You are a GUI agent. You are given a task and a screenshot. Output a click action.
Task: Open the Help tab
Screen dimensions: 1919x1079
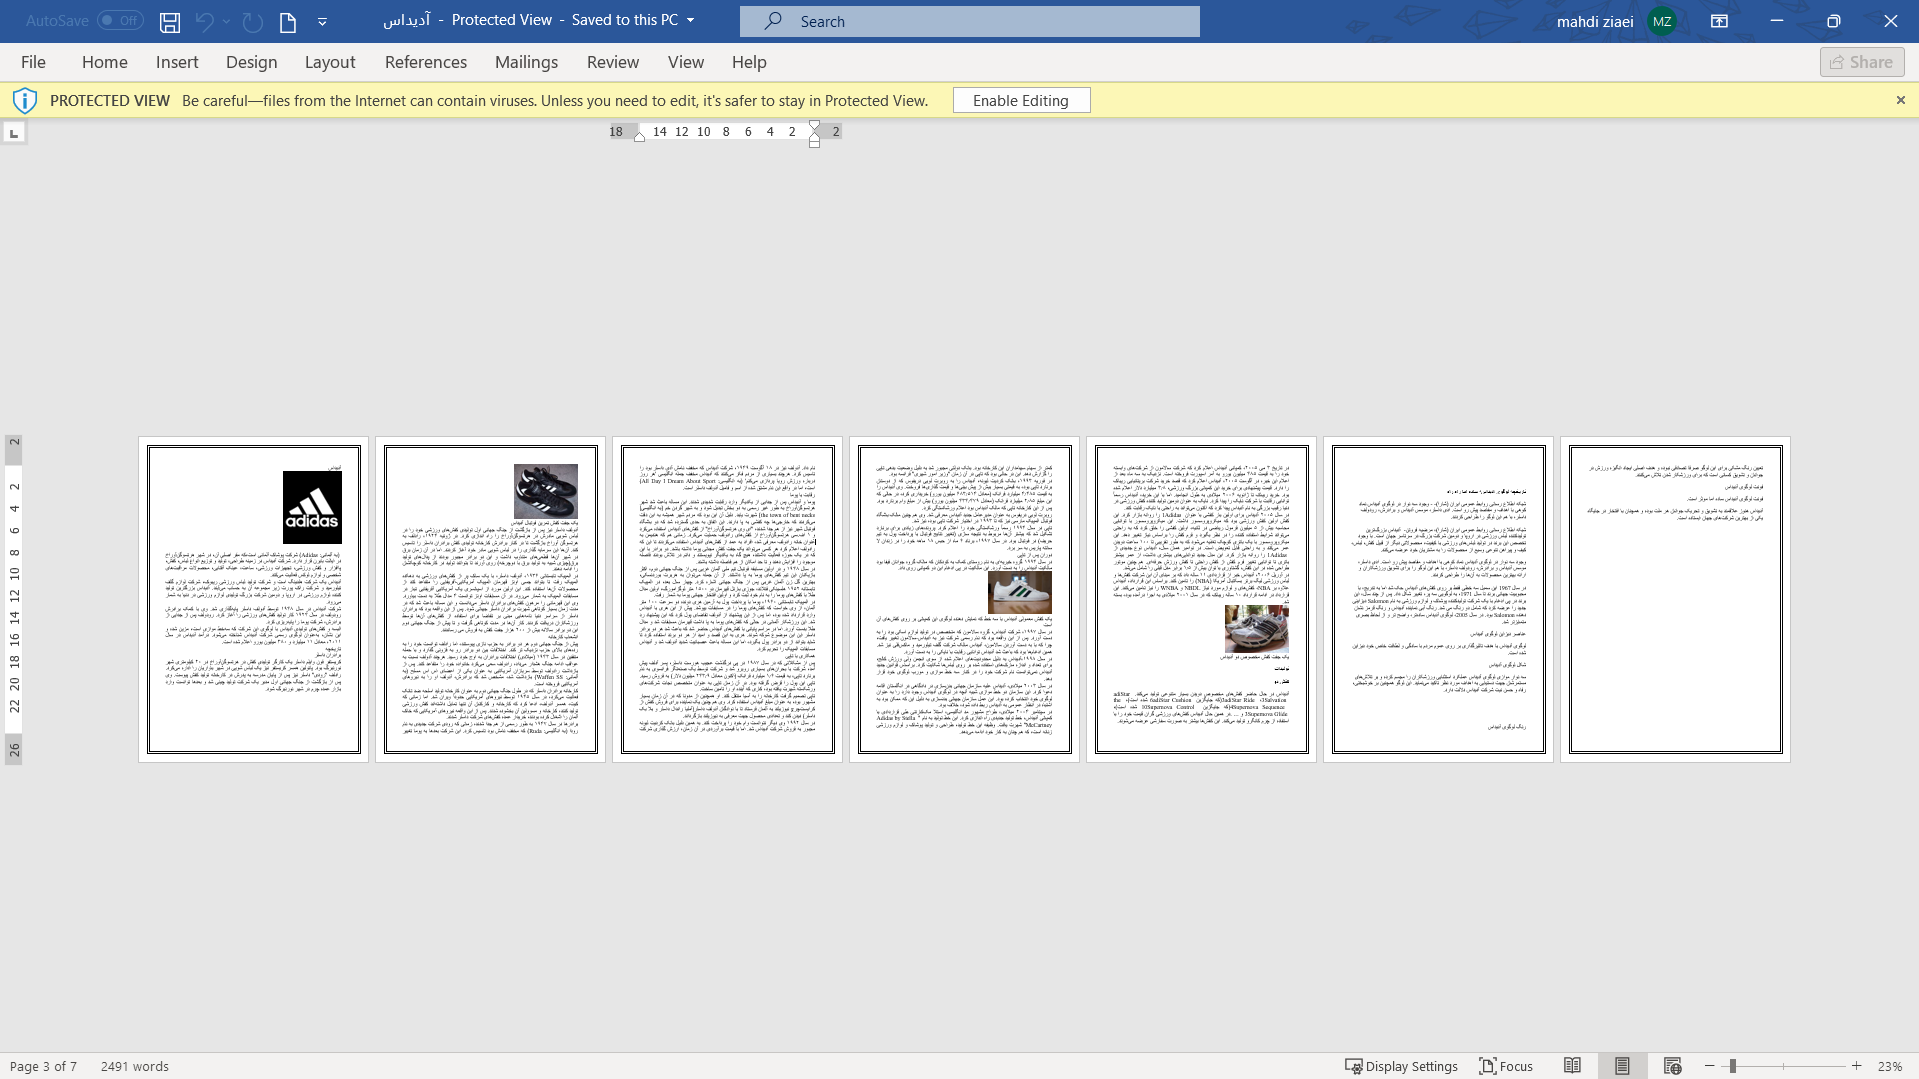point(749,62)
